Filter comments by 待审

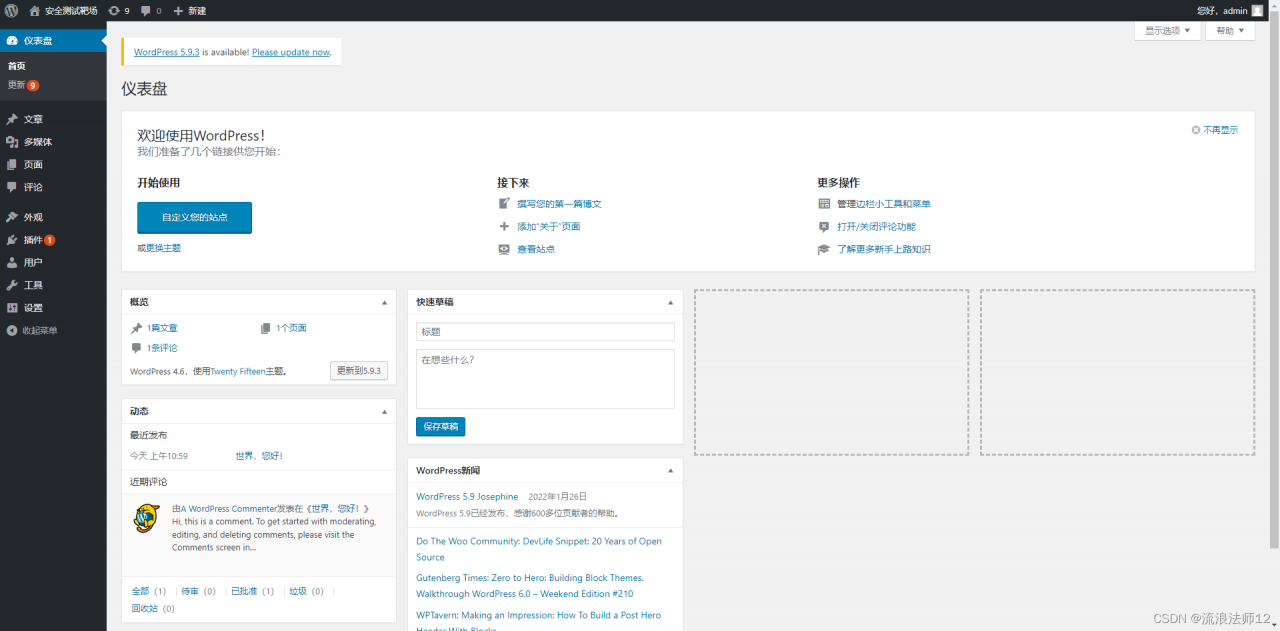click(190, 591)
